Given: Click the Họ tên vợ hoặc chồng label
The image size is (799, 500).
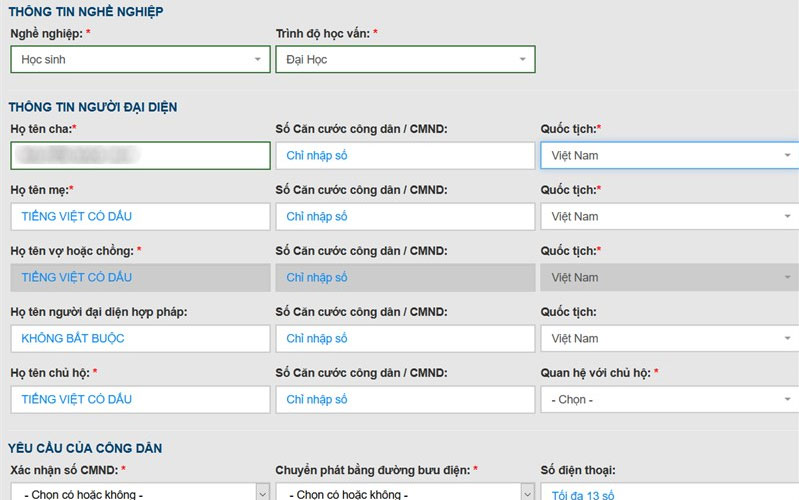Looking at the screenshot, I should click(75, 251).
